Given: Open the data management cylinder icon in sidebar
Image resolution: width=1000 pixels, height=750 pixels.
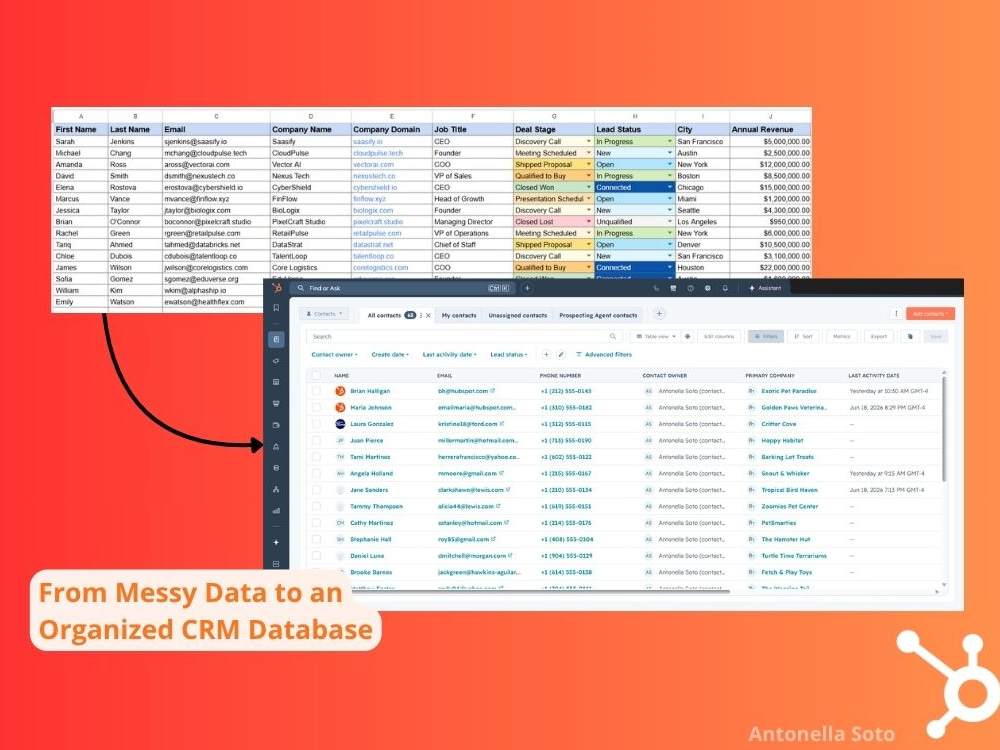Looking at the screenshot, I should pos(276,467).
